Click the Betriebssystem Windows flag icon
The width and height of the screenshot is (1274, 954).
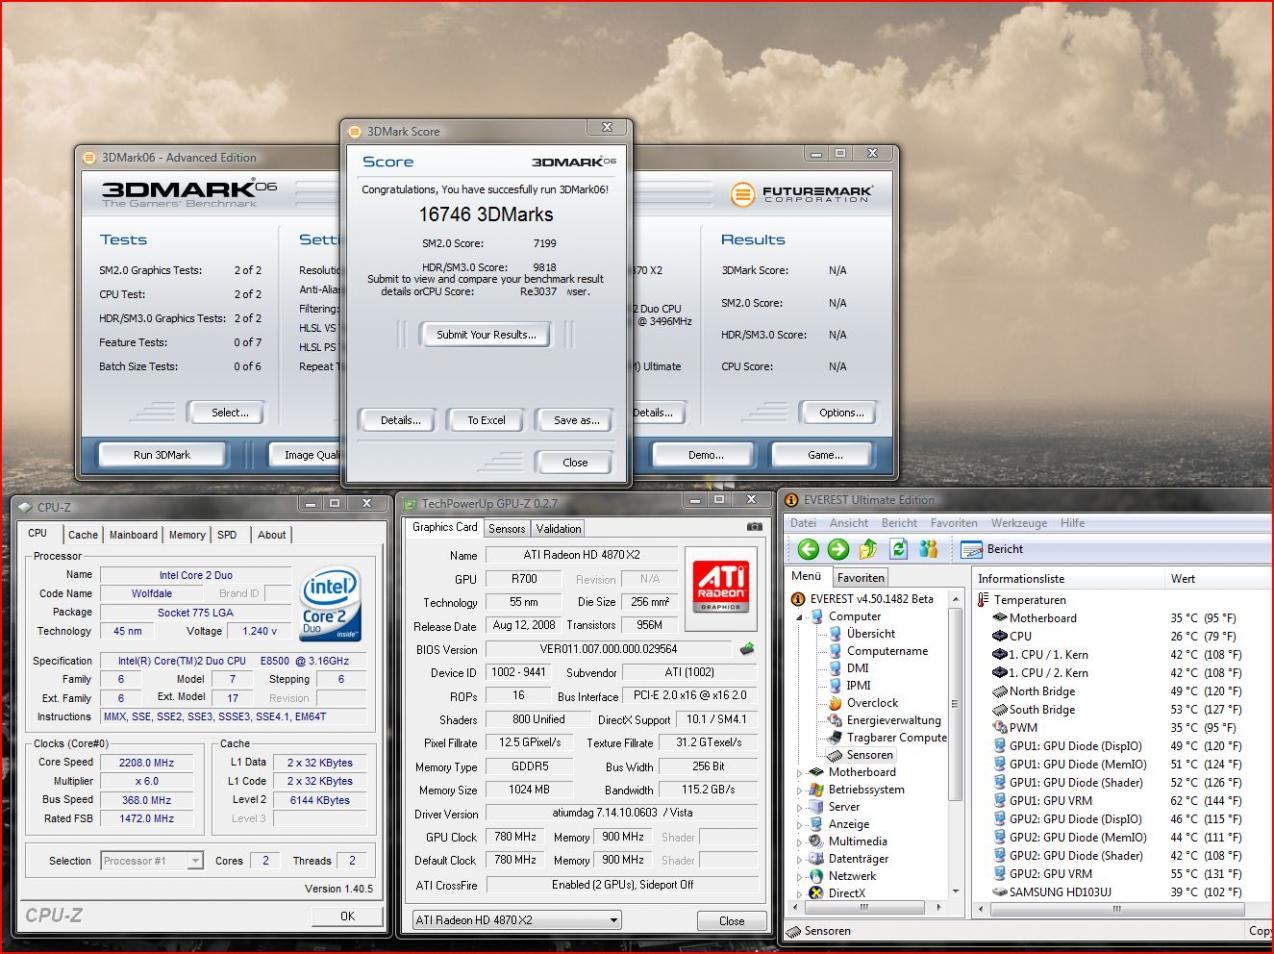tap(817, 790)
